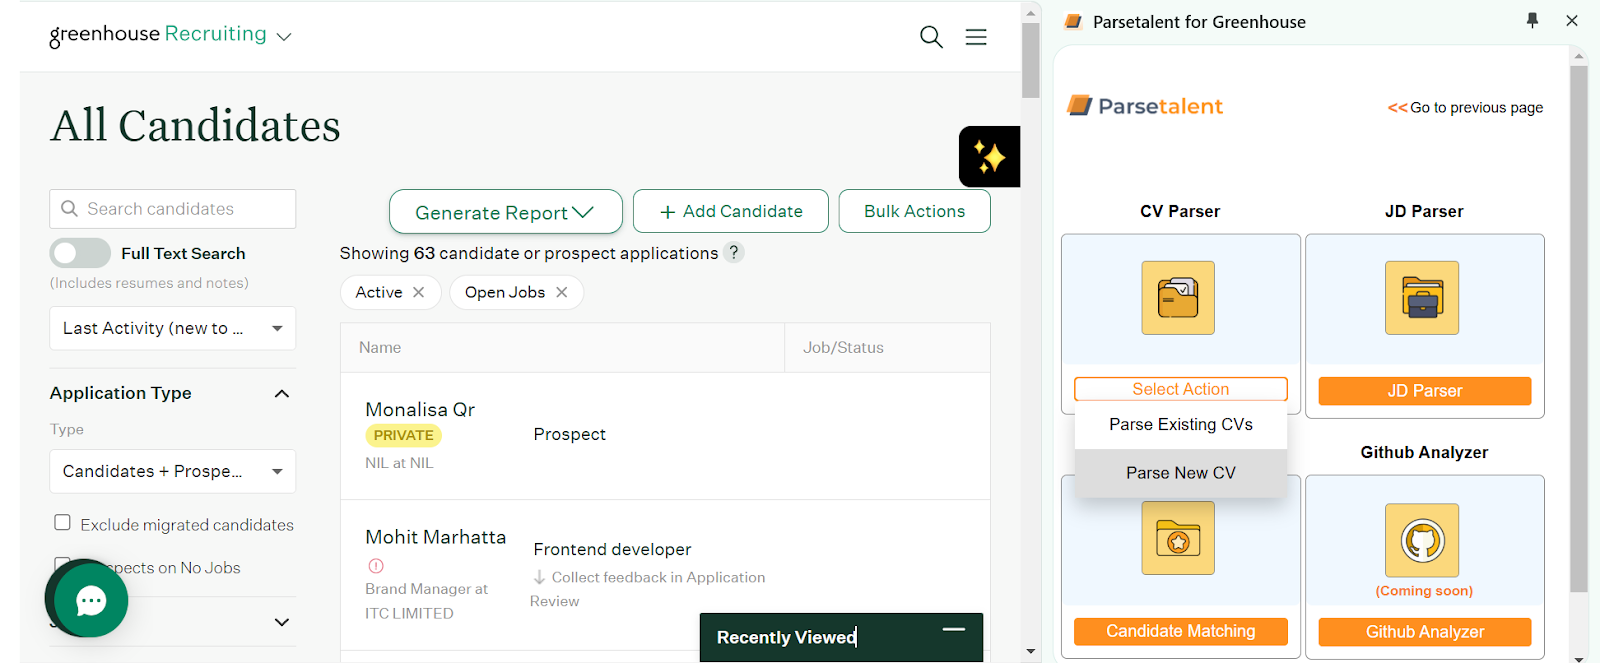The image size is (1600, 663).
Task: Open candidate Monalisa Qr
Action: tap(420, 409)
